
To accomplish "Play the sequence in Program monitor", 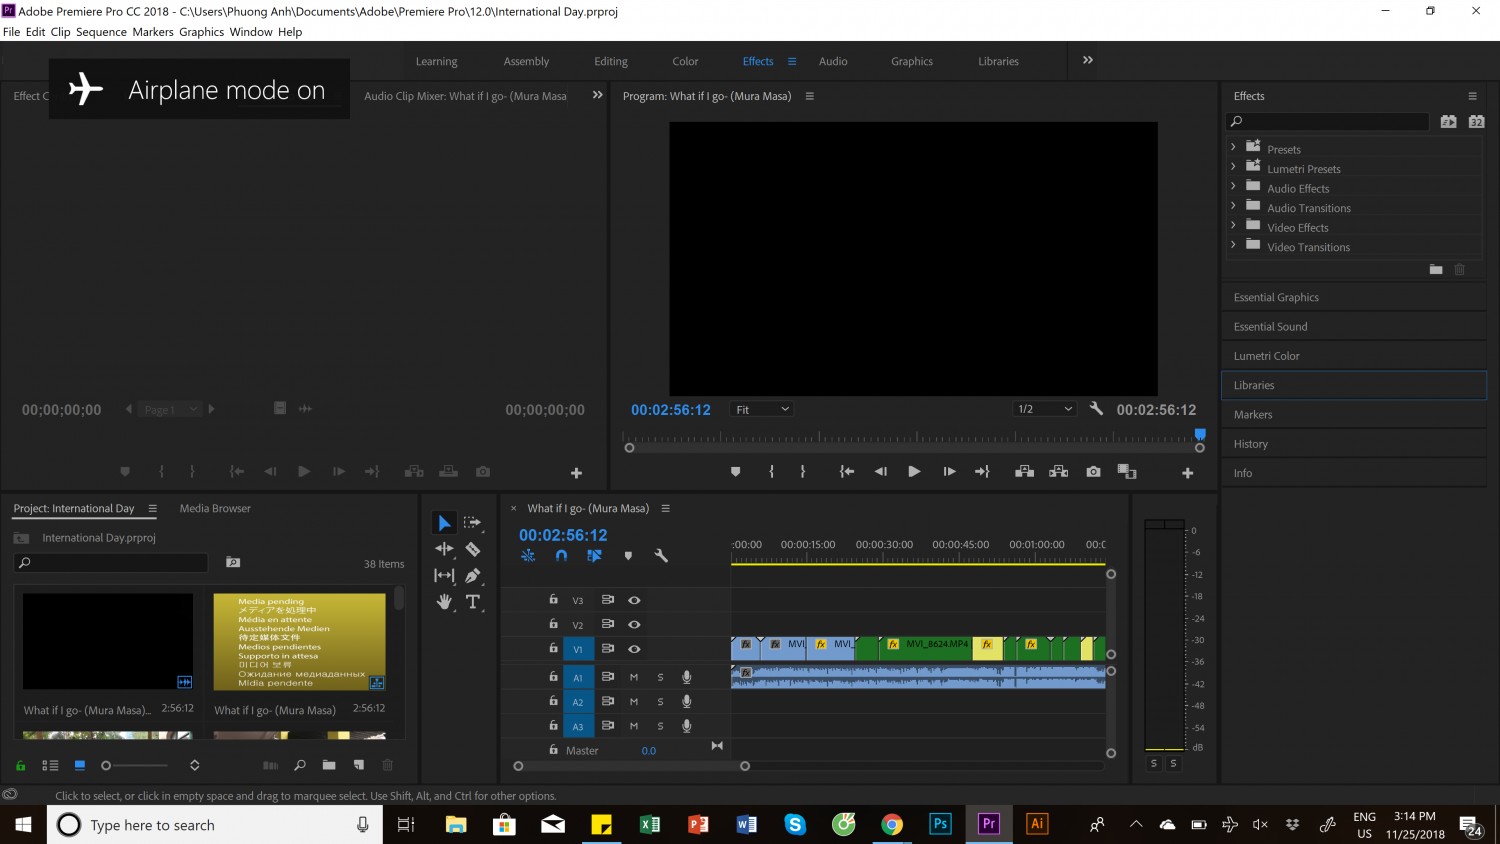I will [x=914, y=471].
